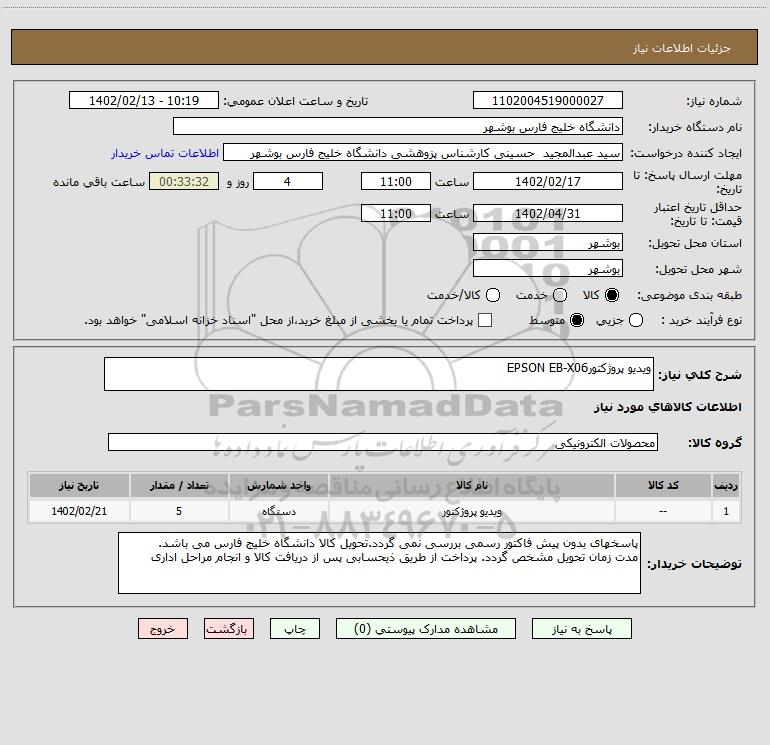Click the quantity cell showing 5
Image resolution: width=770 pixels, height=745 pixels.
point(179,511)
